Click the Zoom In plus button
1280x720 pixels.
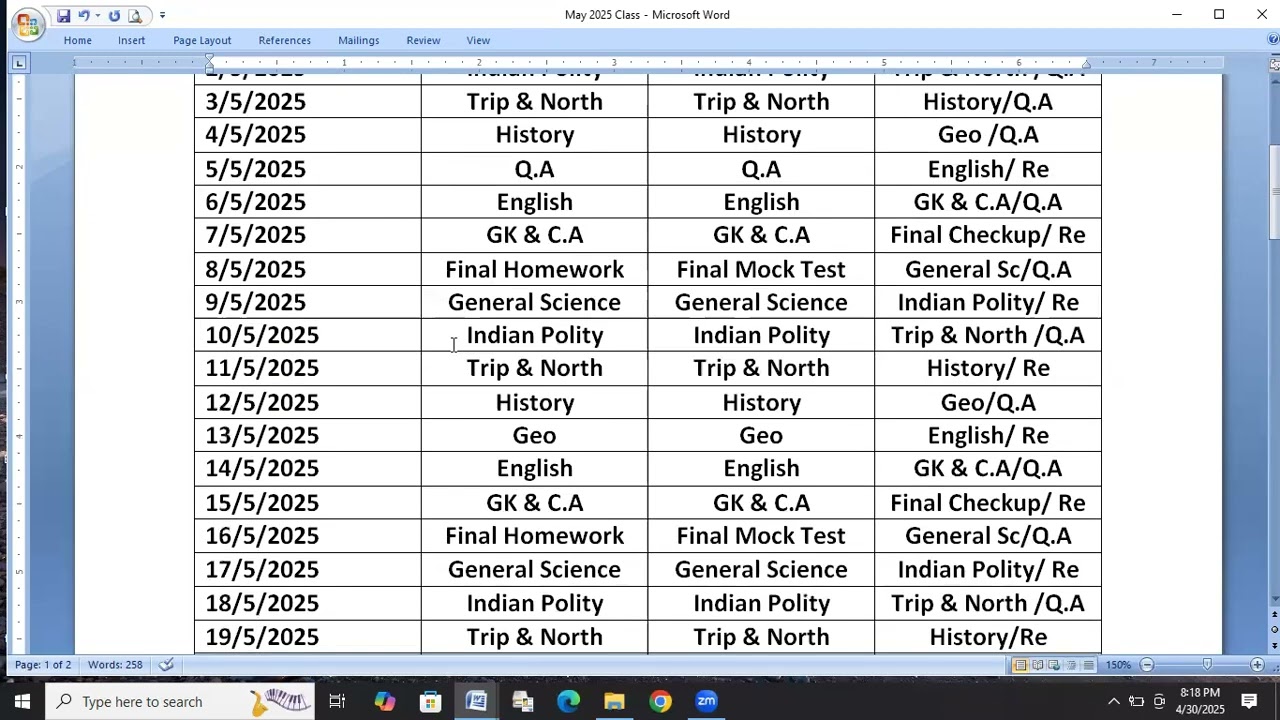coord(1257,665)
